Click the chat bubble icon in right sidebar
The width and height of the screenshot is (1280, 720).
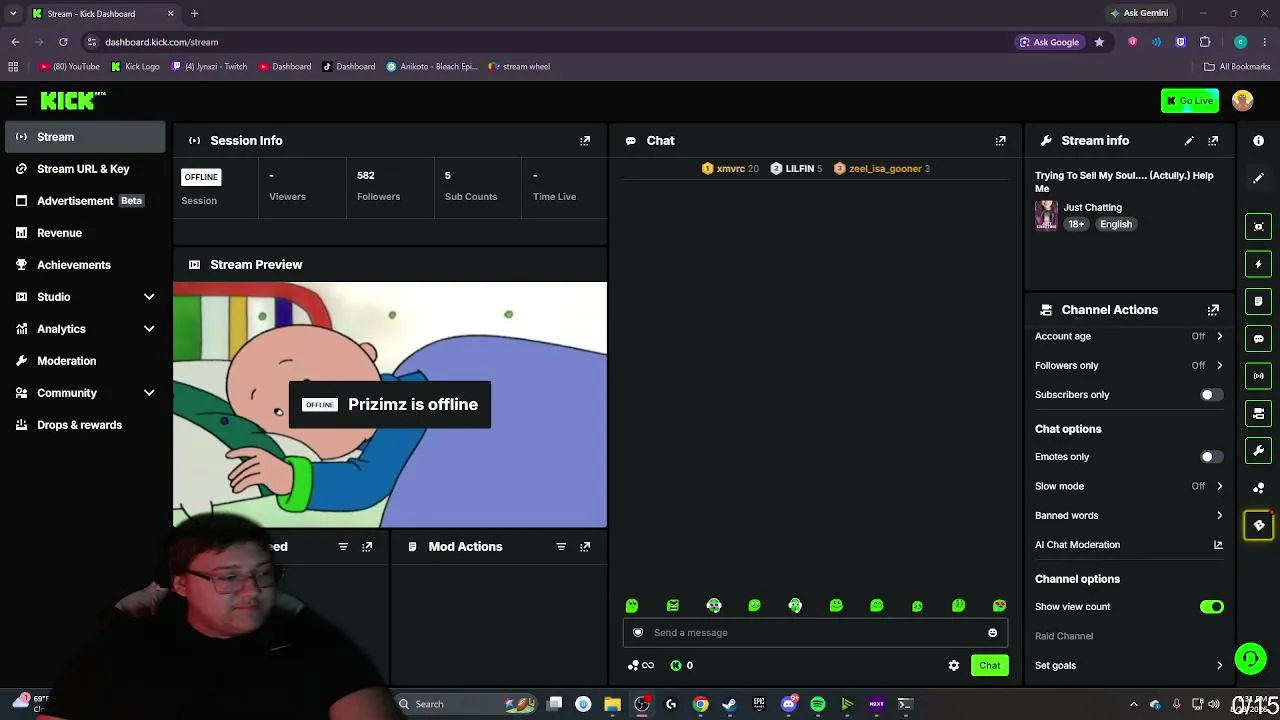pos(1258,339)
